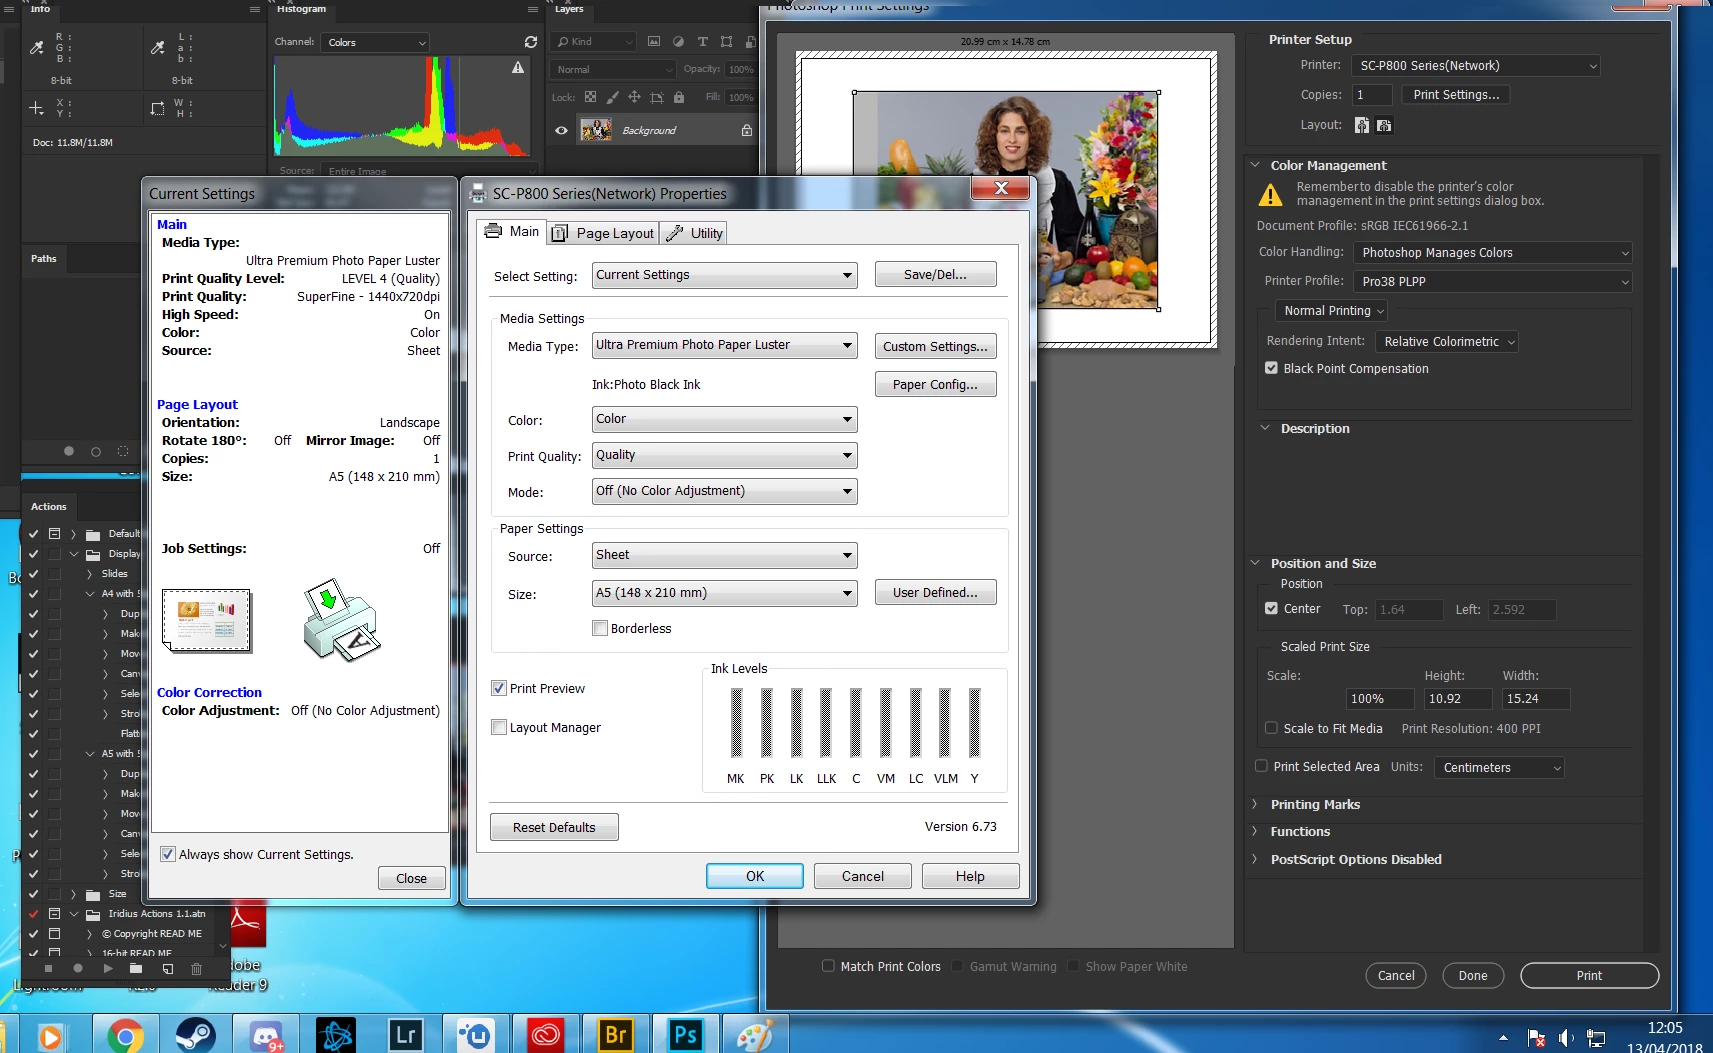Open the Print Quality dropdown
This screenshot has width=1713, height=1053.
[x=725, y=455]
